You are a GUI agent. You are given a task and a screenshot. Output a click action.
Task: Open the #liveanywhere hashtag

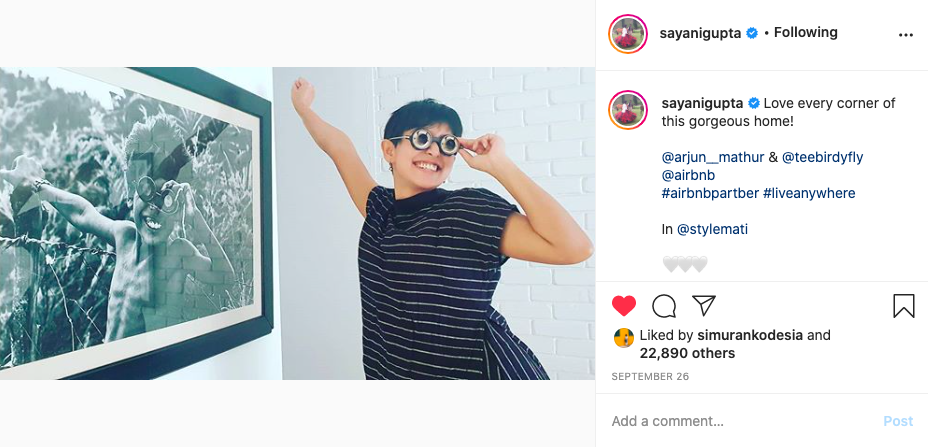[x=809, y=193]
